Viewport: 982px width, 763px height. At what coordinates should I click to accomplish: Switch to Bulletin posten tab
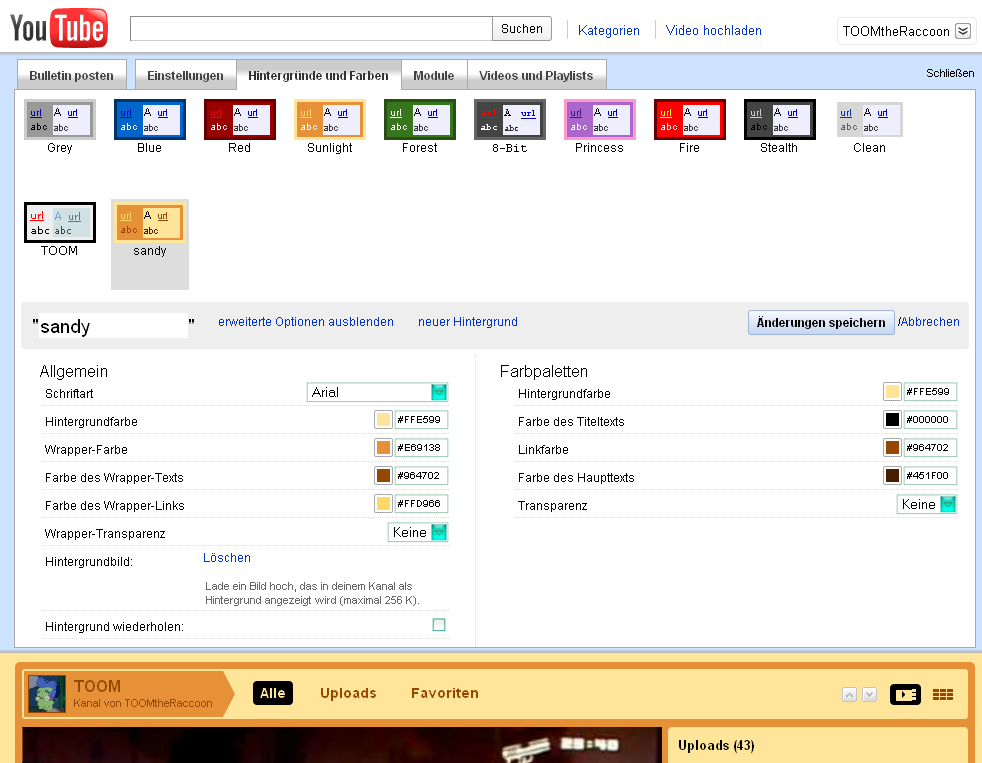[x=71, y=75]
